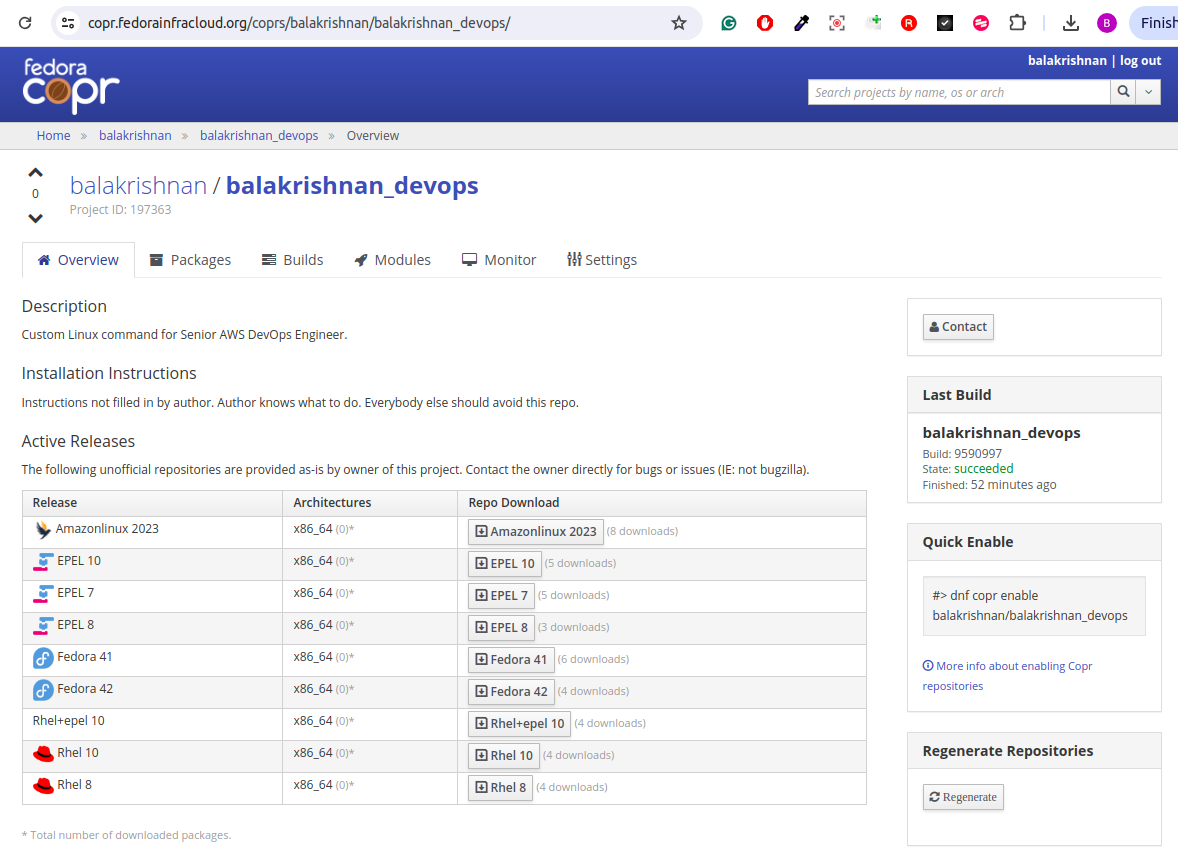1178x853 pixels.
Task: Open the project Settings tab
Action: tap(602, 260)
